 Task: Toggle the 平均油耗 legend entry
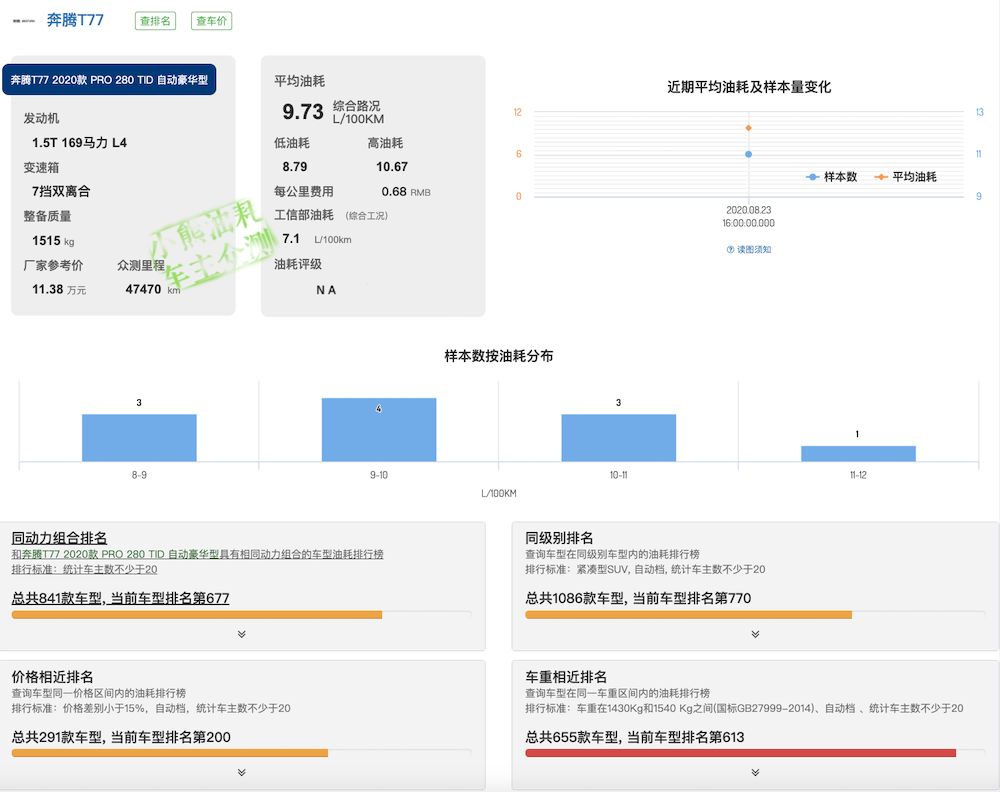pos(906,177)
